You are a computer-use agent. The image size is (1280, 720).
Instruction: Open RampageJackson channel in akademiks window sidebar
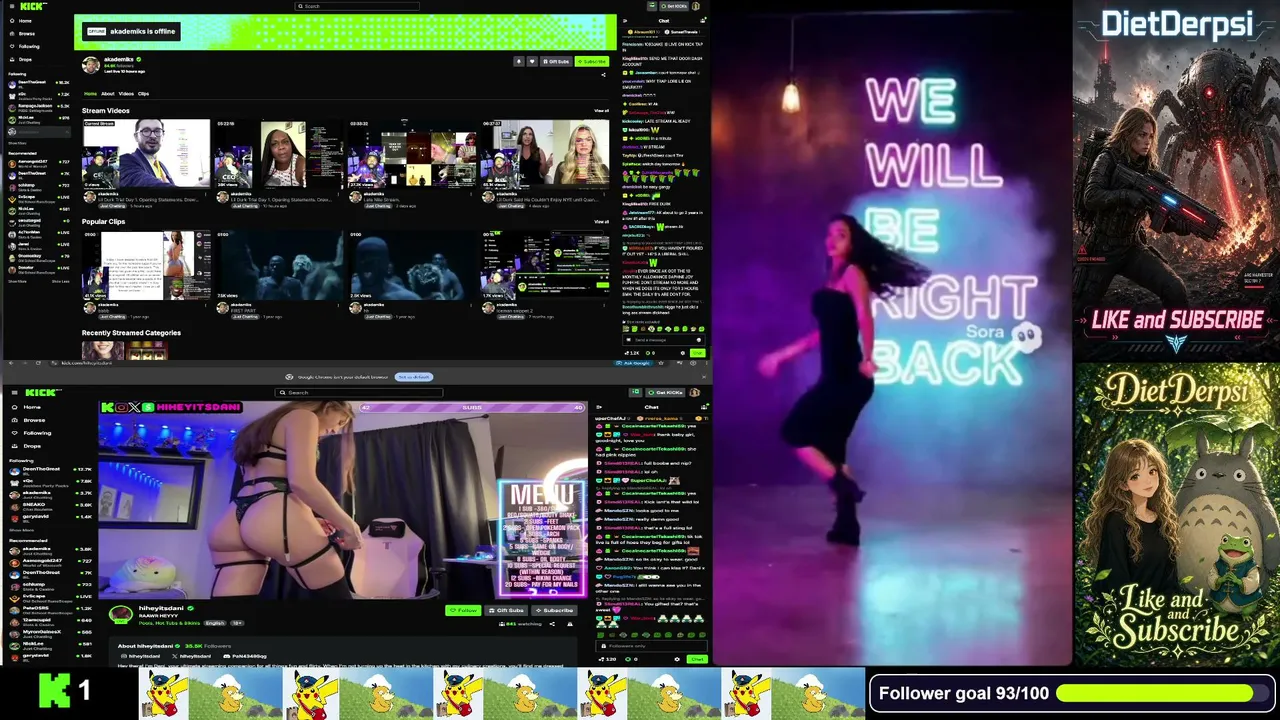click(x=38, y=106)
